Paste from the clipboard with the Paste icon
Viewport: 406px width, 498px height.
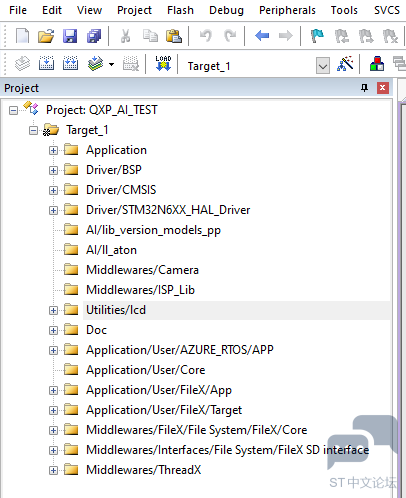(174, 36)
